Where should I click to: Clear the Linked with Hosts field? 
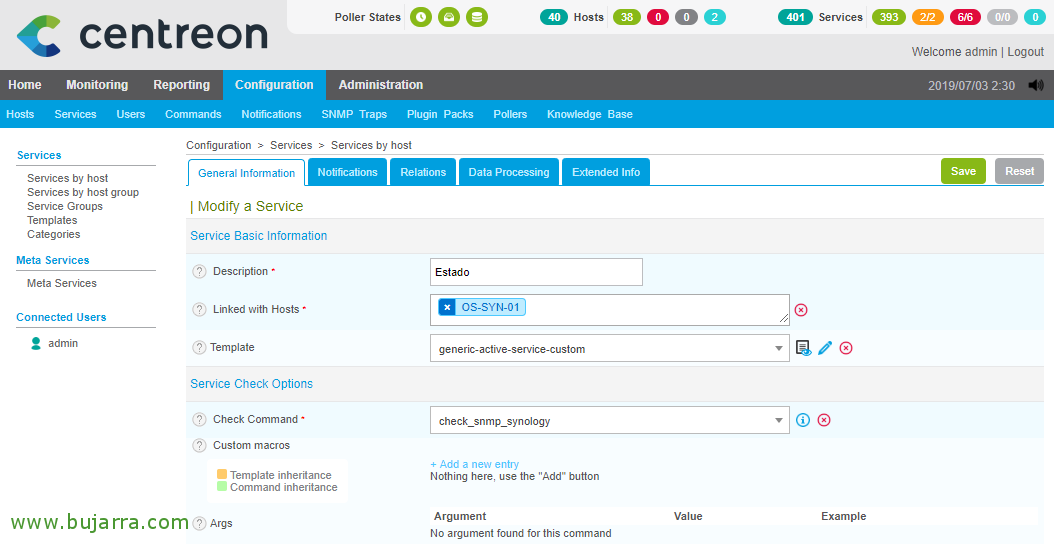[x=800, y=310]
